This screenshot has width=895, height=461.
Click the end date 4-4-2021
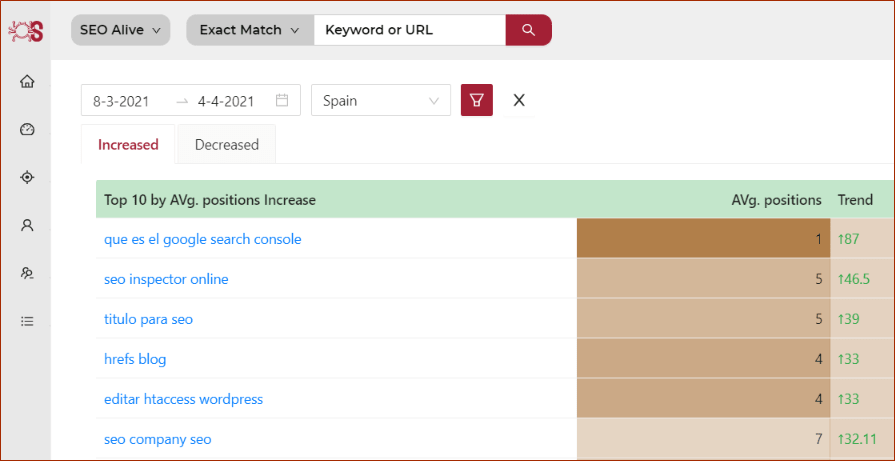tap(225, 101)
